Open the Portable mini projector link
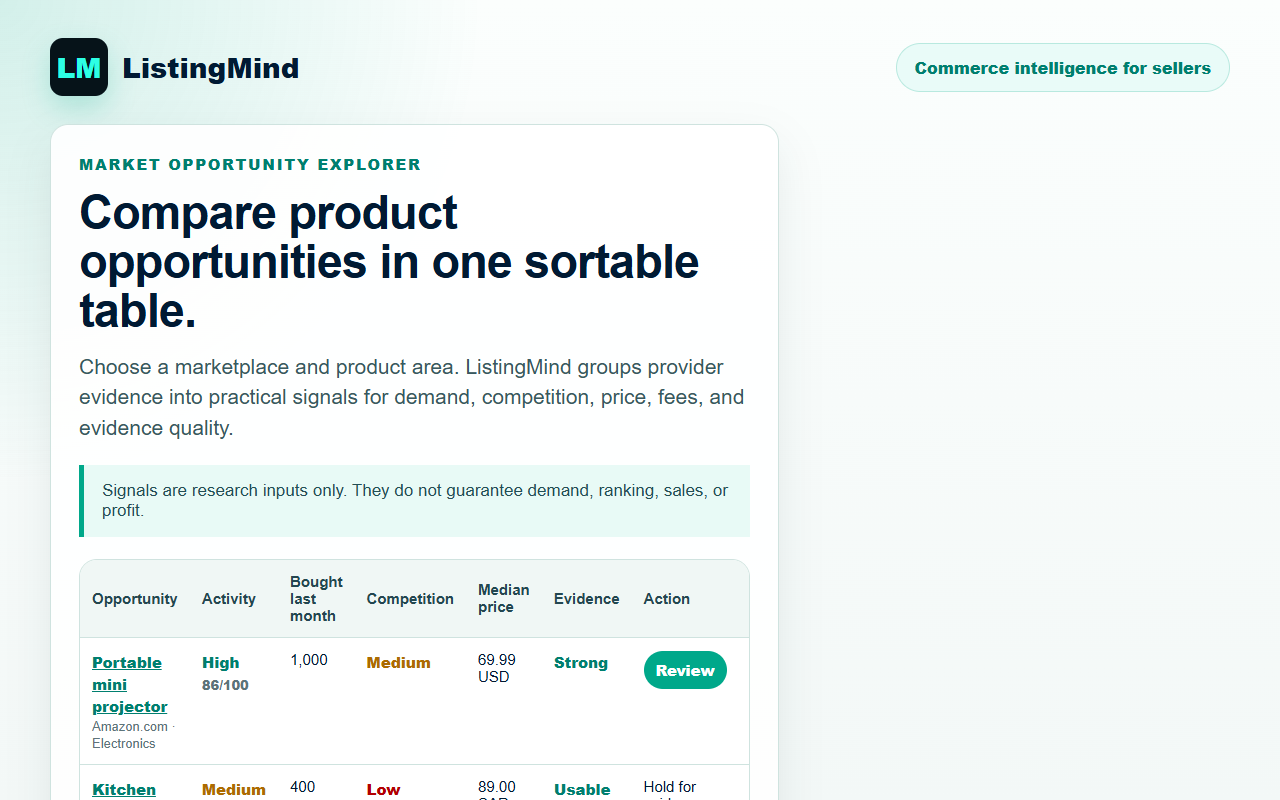The height and width of the screenshot is (800, 1280). tap(130, 685)
